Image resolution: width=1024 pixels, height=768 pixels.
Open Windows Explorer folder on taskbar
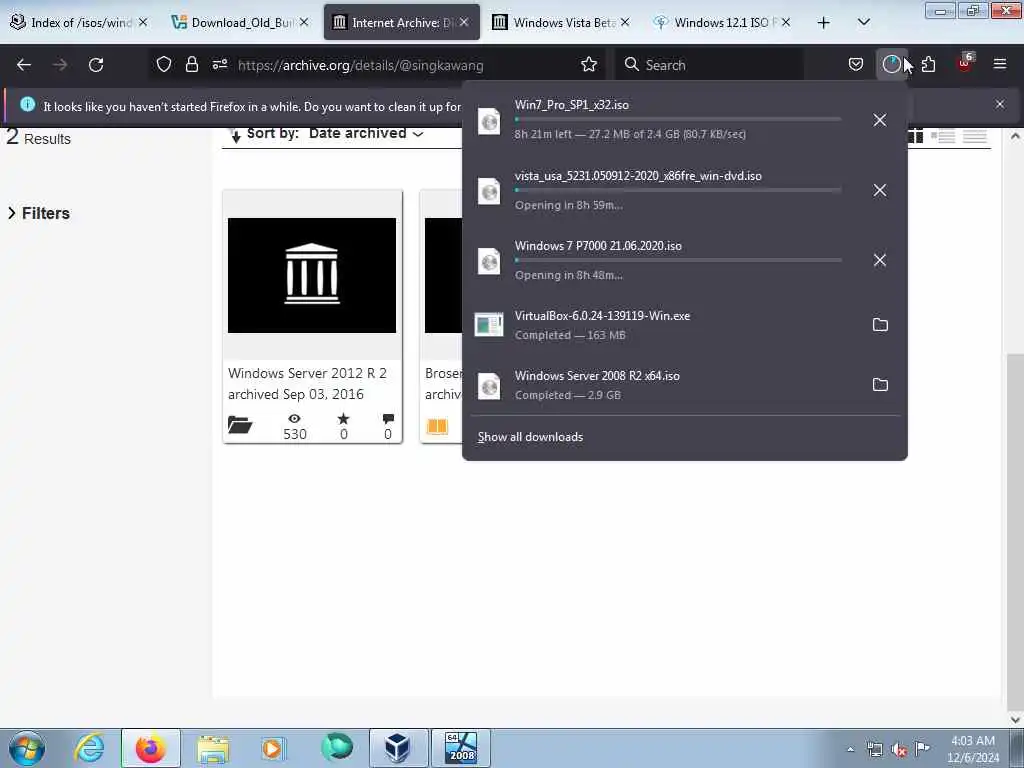pos(213,748)
